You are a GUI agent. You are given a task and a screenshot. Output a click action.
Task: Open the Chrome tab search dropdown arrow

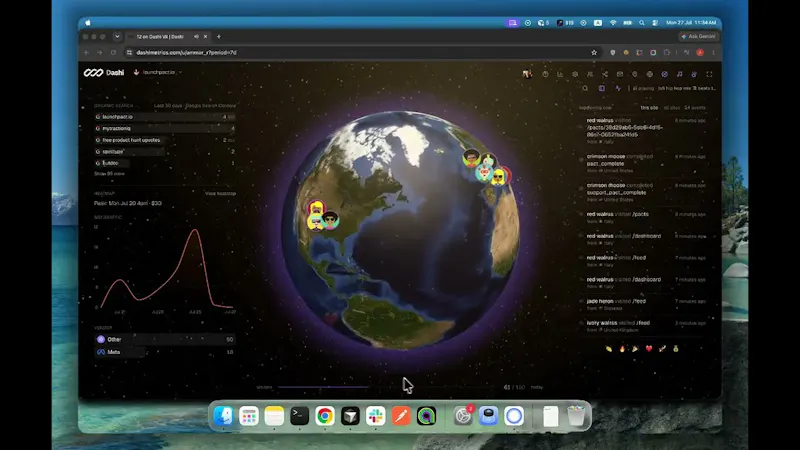[x=117, y=37]
